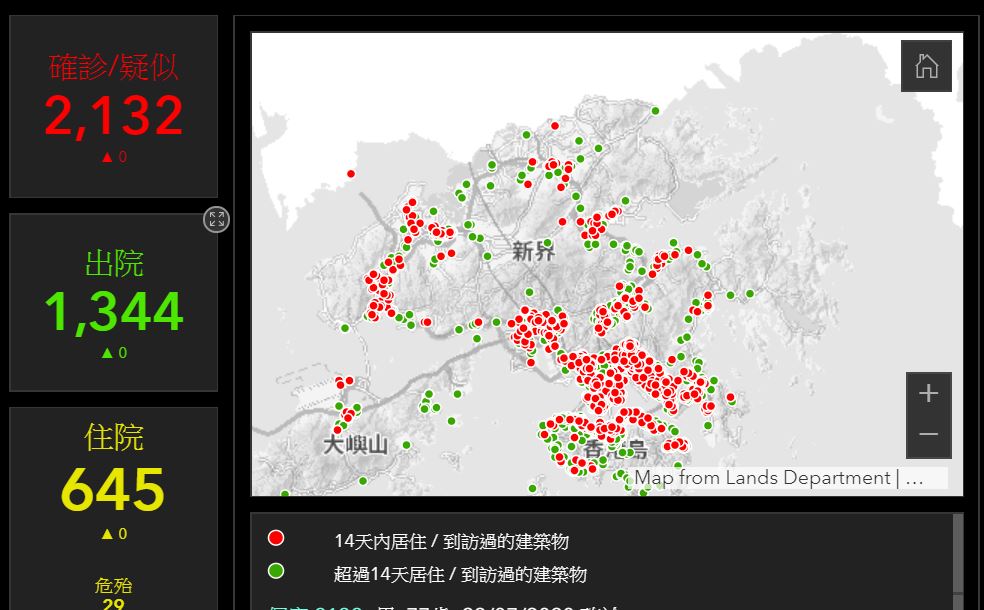Click the green legend dot for 超過14天
Screen dimensions: 984x610
[275, 571]
